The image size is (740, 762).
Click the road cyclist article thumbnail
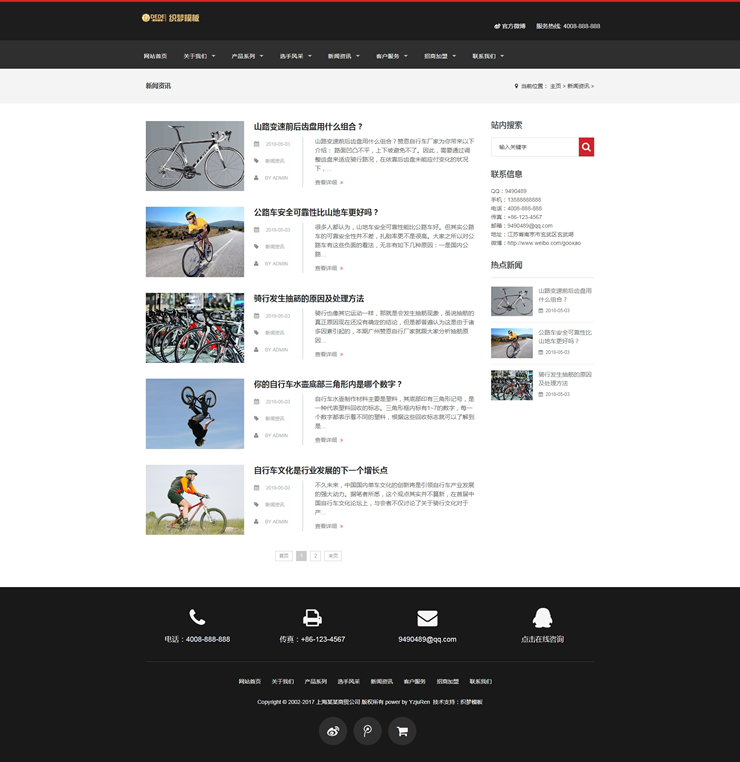[194, 242]
